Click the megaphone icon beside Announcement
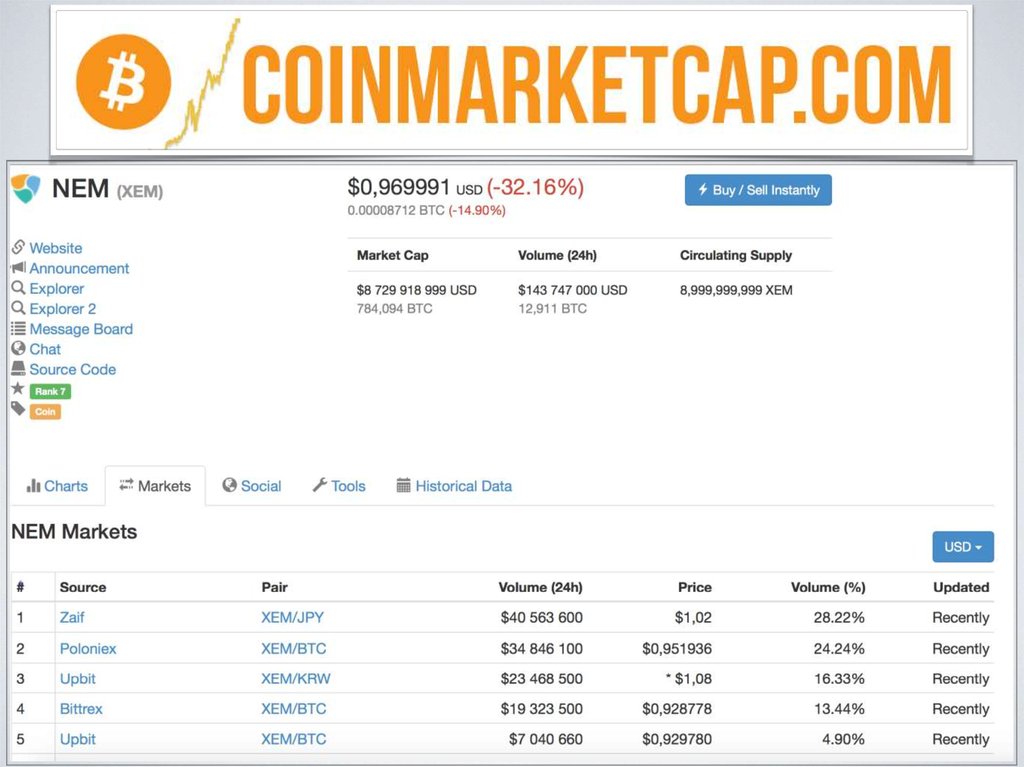This screenshot has width=1024, height=767. [x=18, y=267]
